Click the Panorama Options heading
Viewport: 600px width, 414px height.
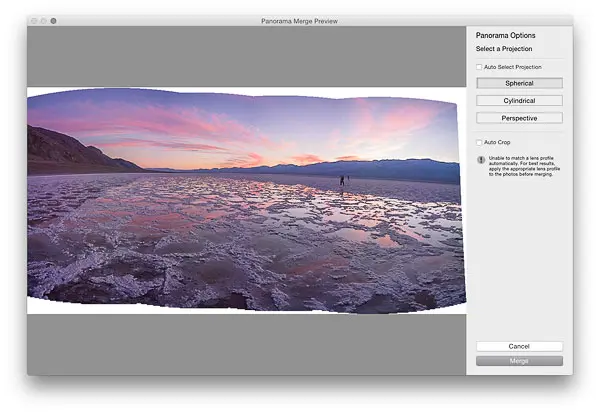(x=505, y=36)
